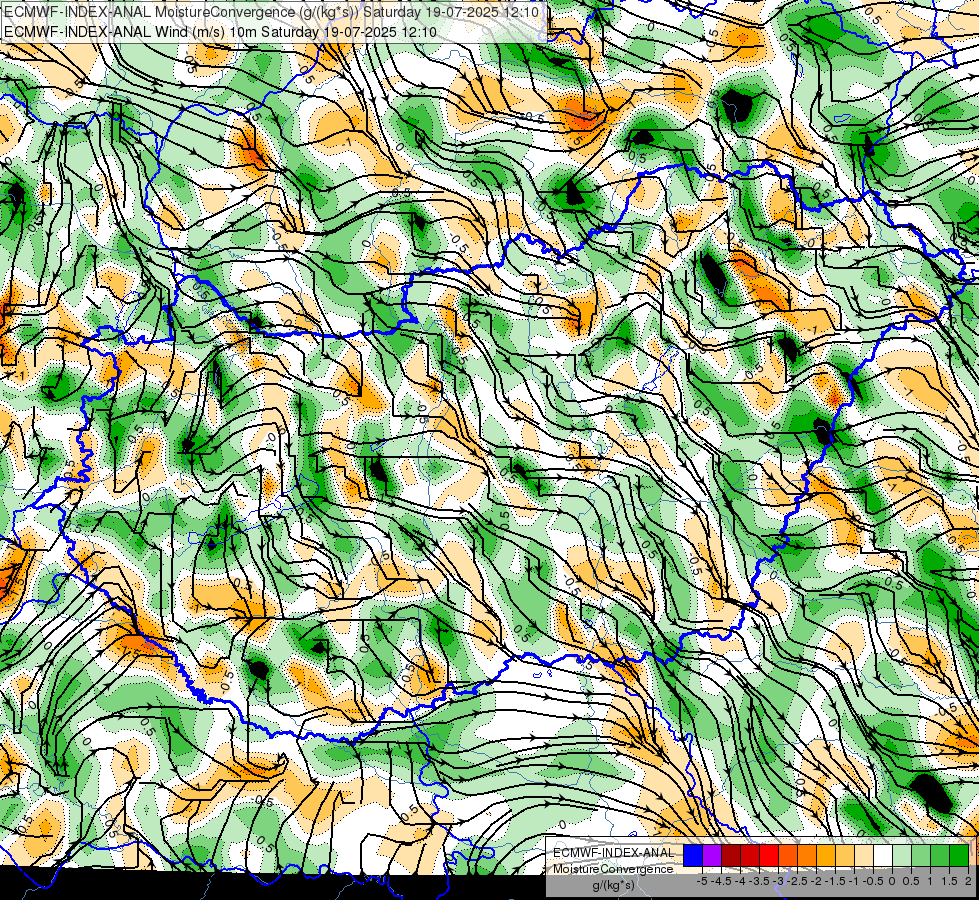Pick the darkest green swatch ending at 2
Screen dimensions: 979x900
pyautogui.click(x=959, y=855)
